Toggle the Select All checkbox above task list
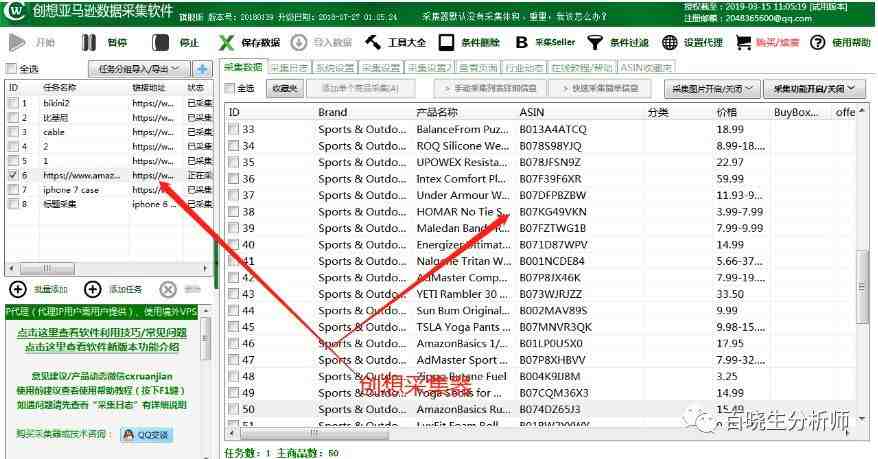This screenshot has width=878, height=459. pos(11,69)
